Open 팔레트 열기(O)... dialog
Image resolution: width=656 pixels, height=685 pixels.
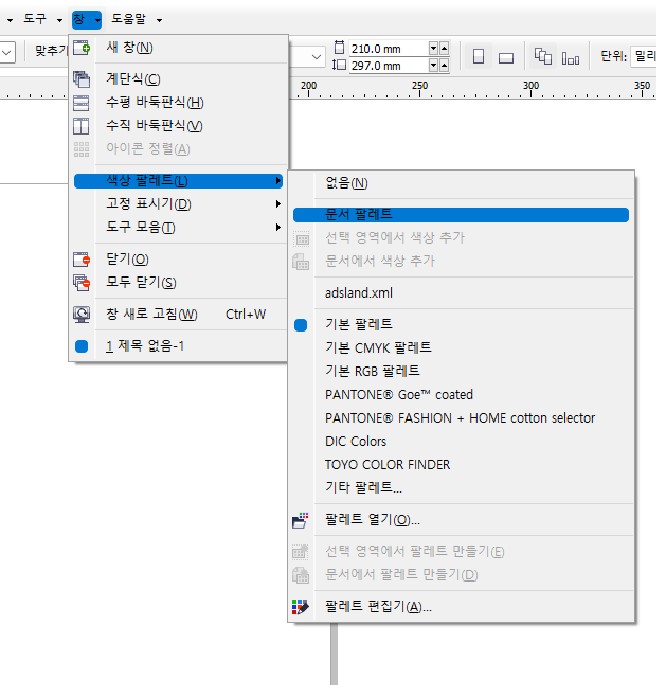(x=461, y=520)
